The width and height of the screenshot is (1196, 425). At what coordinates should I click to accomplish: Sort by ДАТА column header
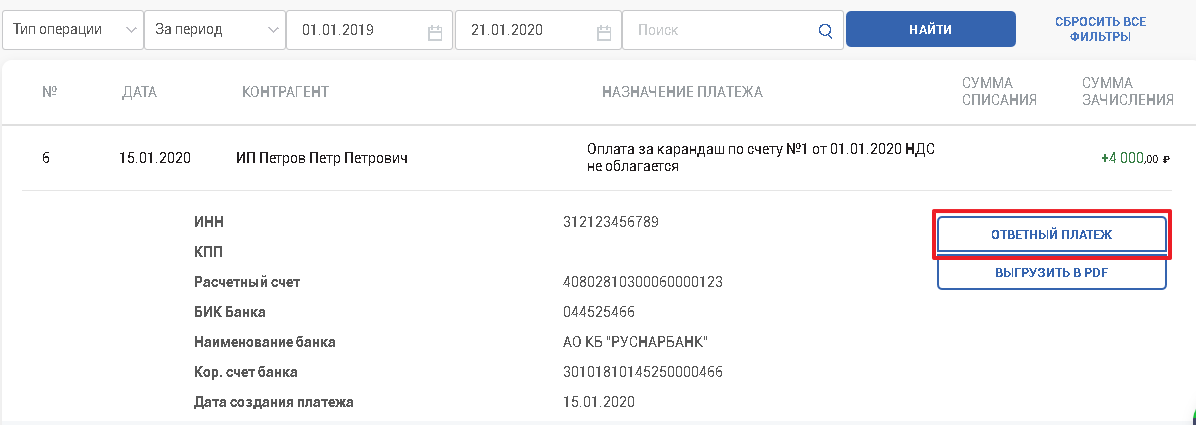139,92
